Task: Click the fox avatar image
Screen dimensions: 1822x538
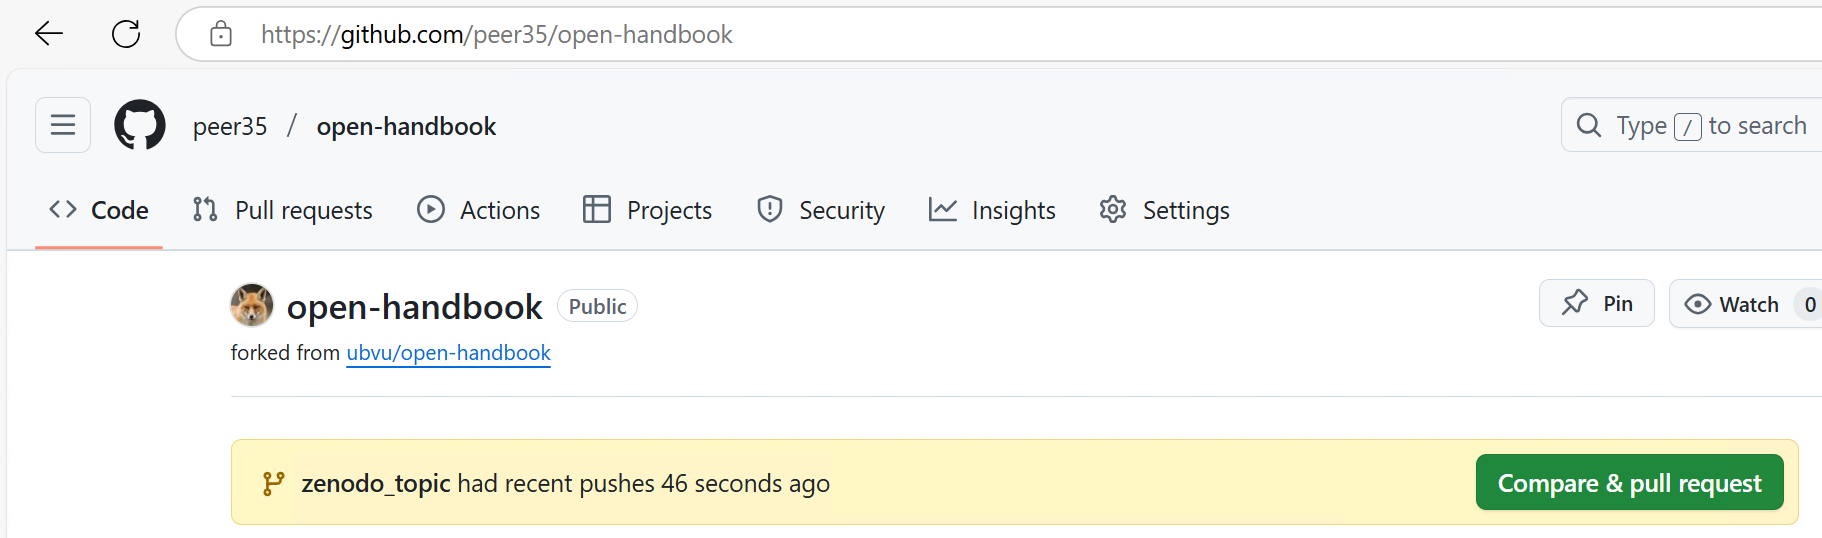Action: pyautogui.click(x=252, y=305)
